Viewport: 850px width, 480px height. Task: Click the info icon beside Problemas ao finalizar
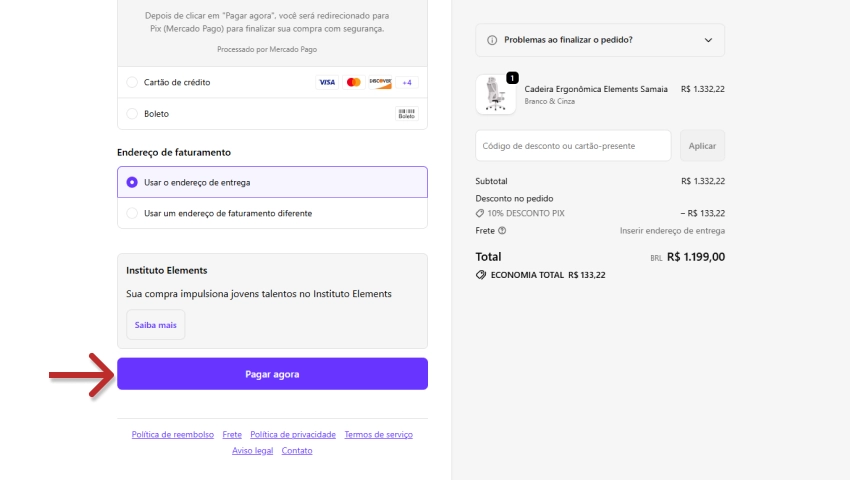click(x=492, y=40)
